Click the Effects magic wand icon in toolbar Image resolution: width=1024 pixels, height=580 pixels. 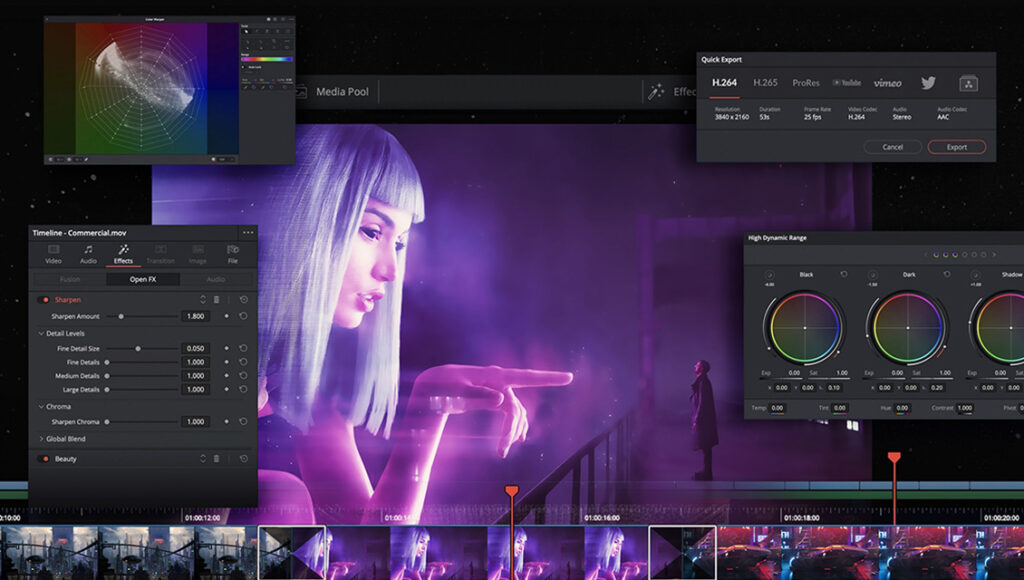655,92
